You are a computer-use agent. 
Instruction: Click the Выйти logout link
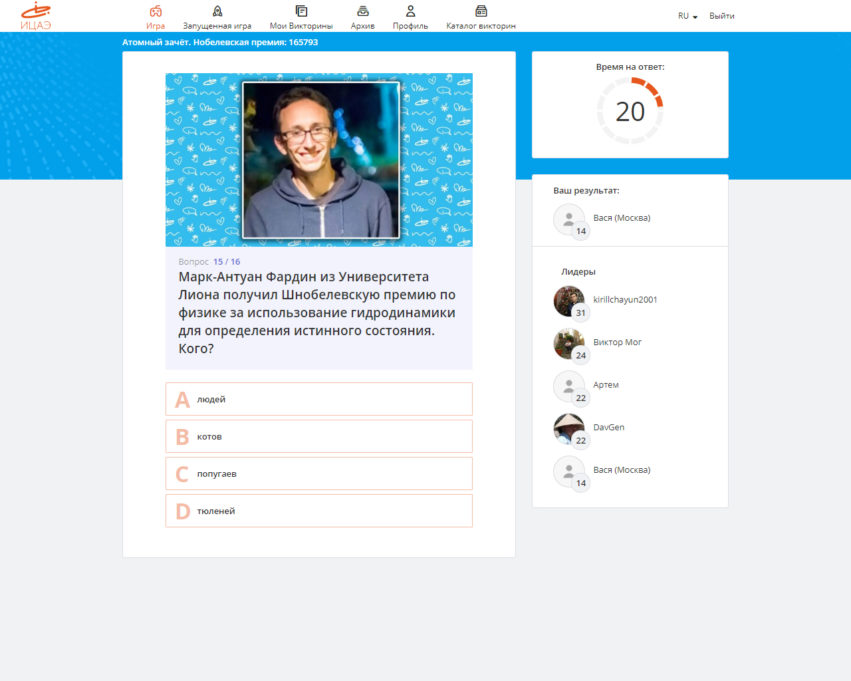point(721,16)
